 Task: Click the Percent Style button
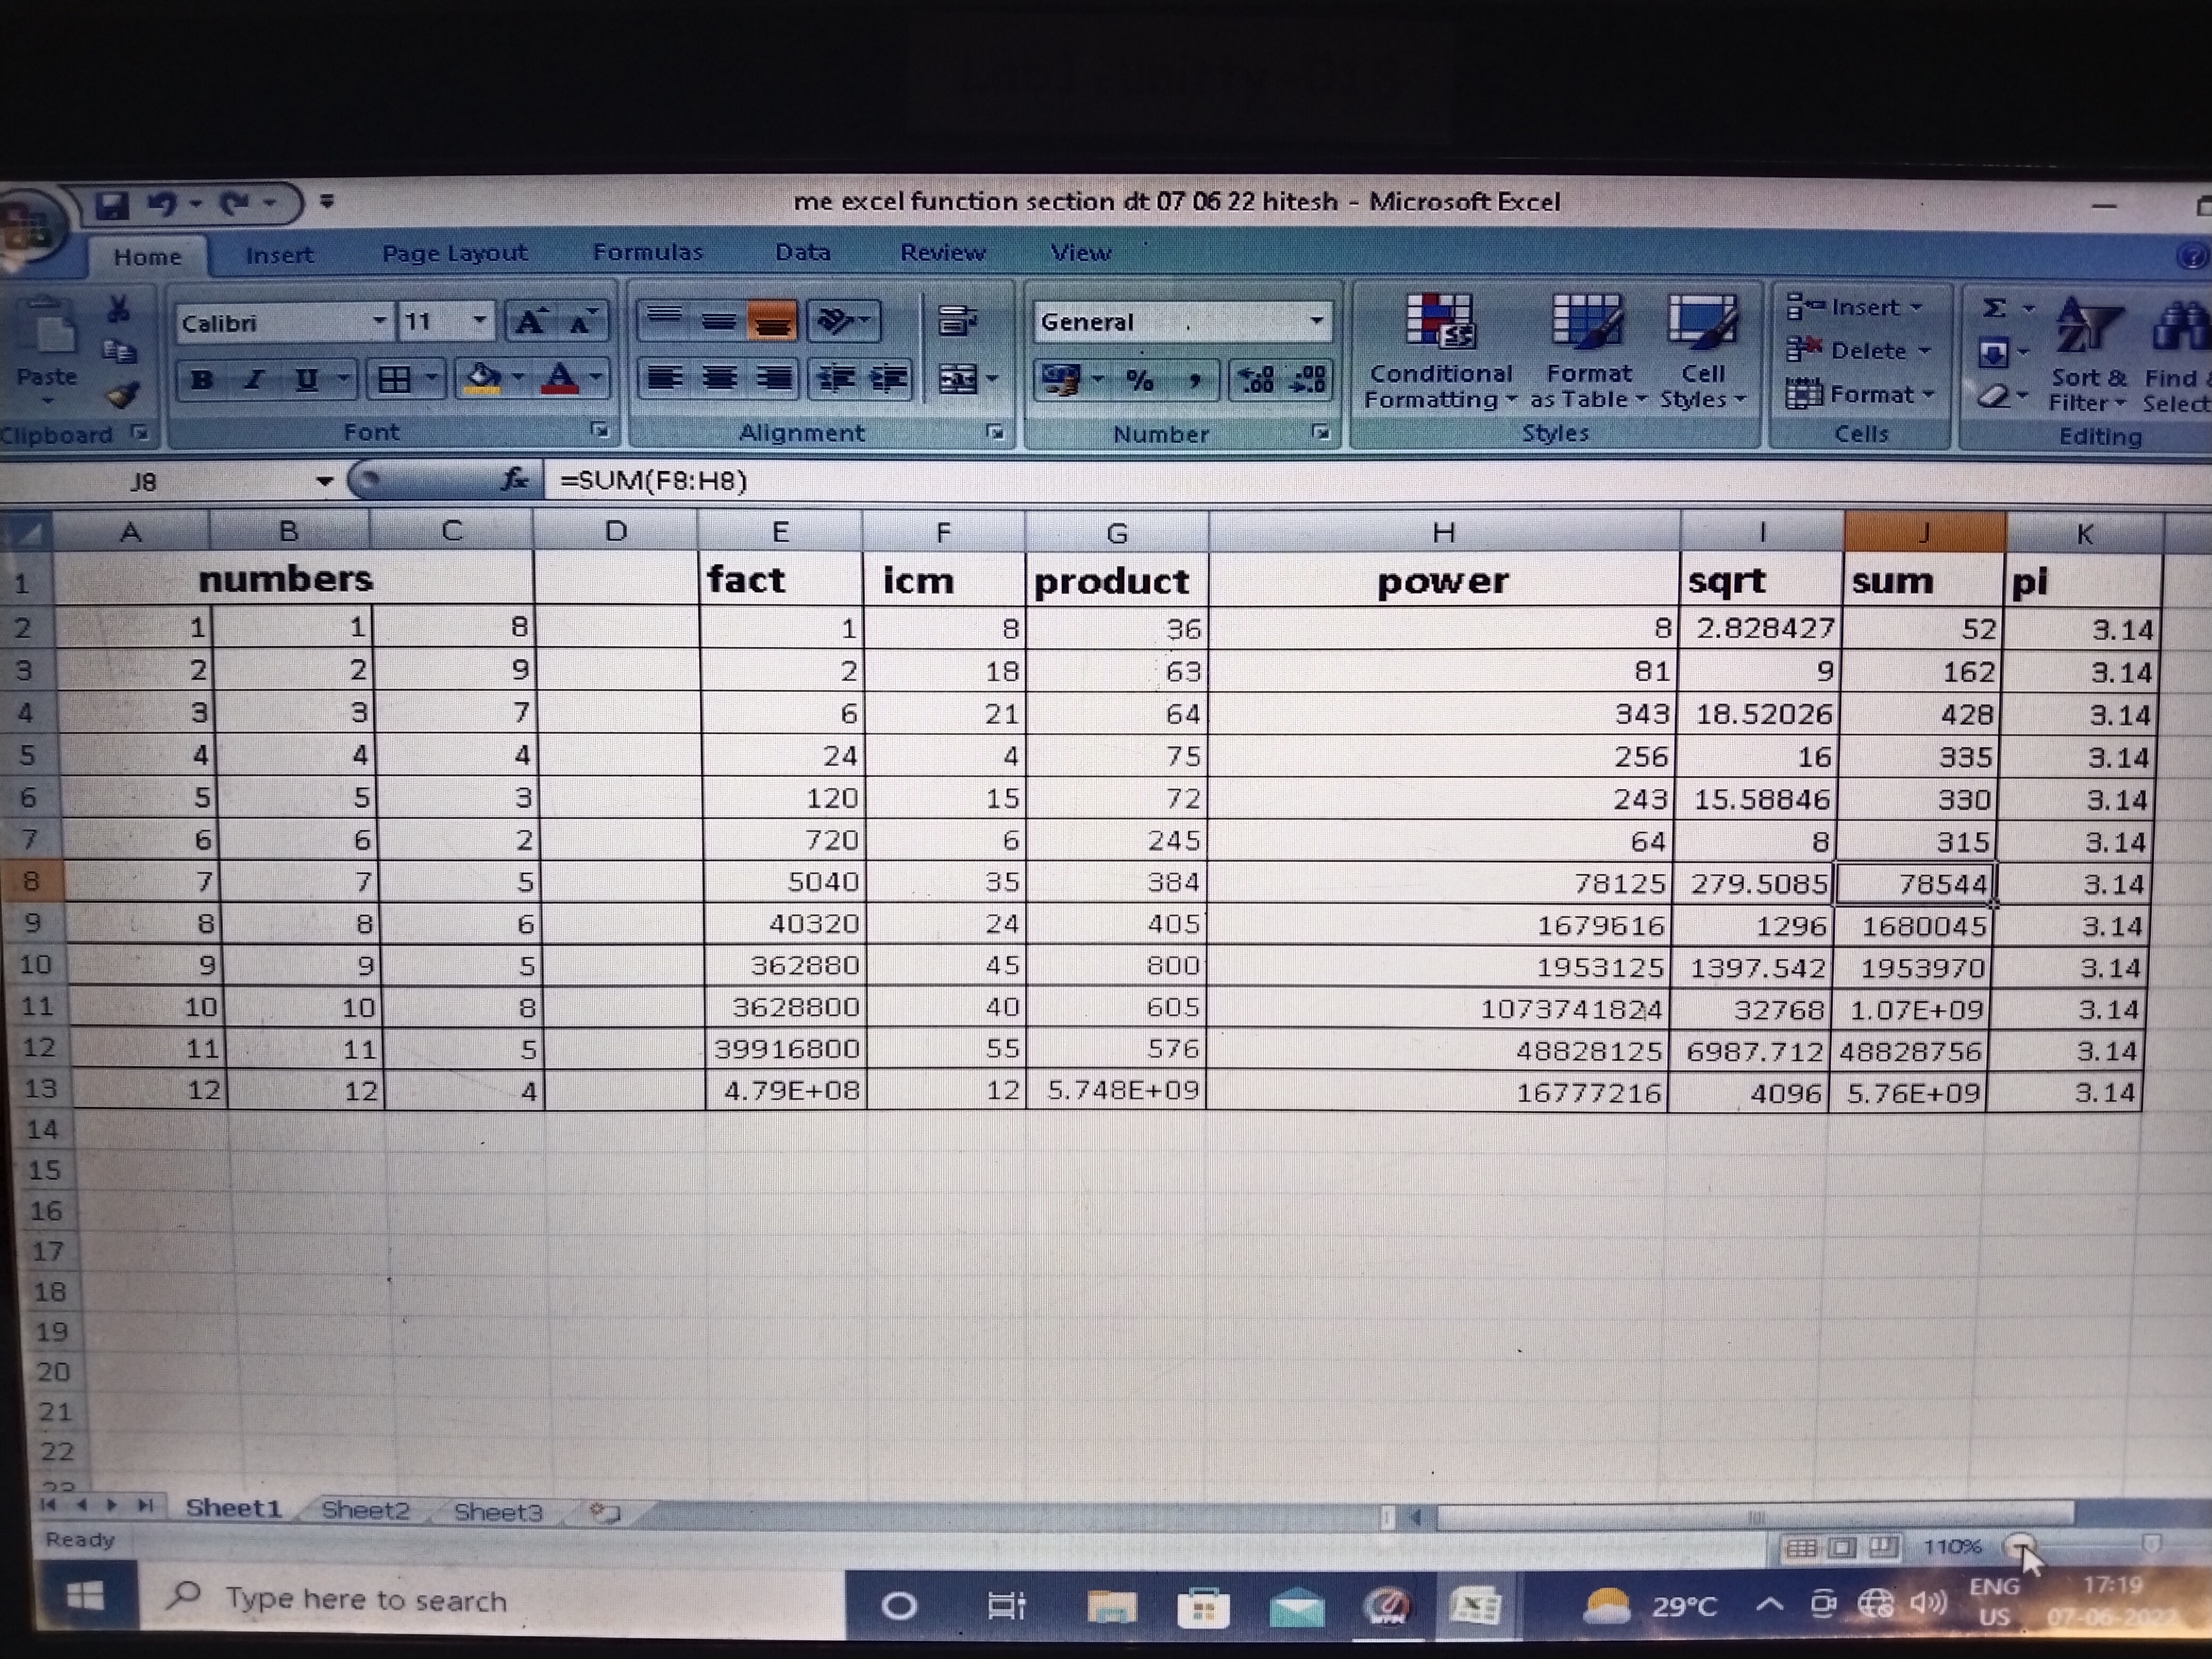1138,380
